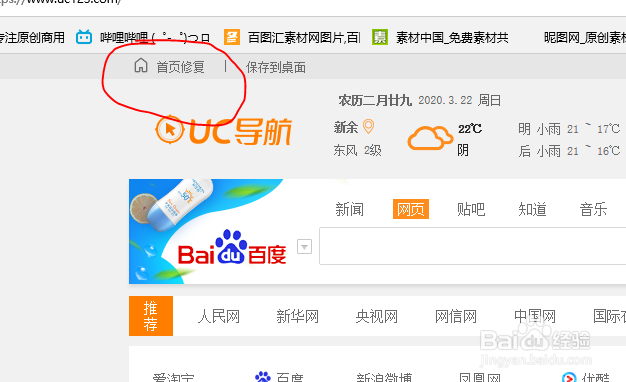The height and width of the screenshot is (382, 626).
Task: Open the 素材中国 bookmark icon
Action: tap(380, 37)
